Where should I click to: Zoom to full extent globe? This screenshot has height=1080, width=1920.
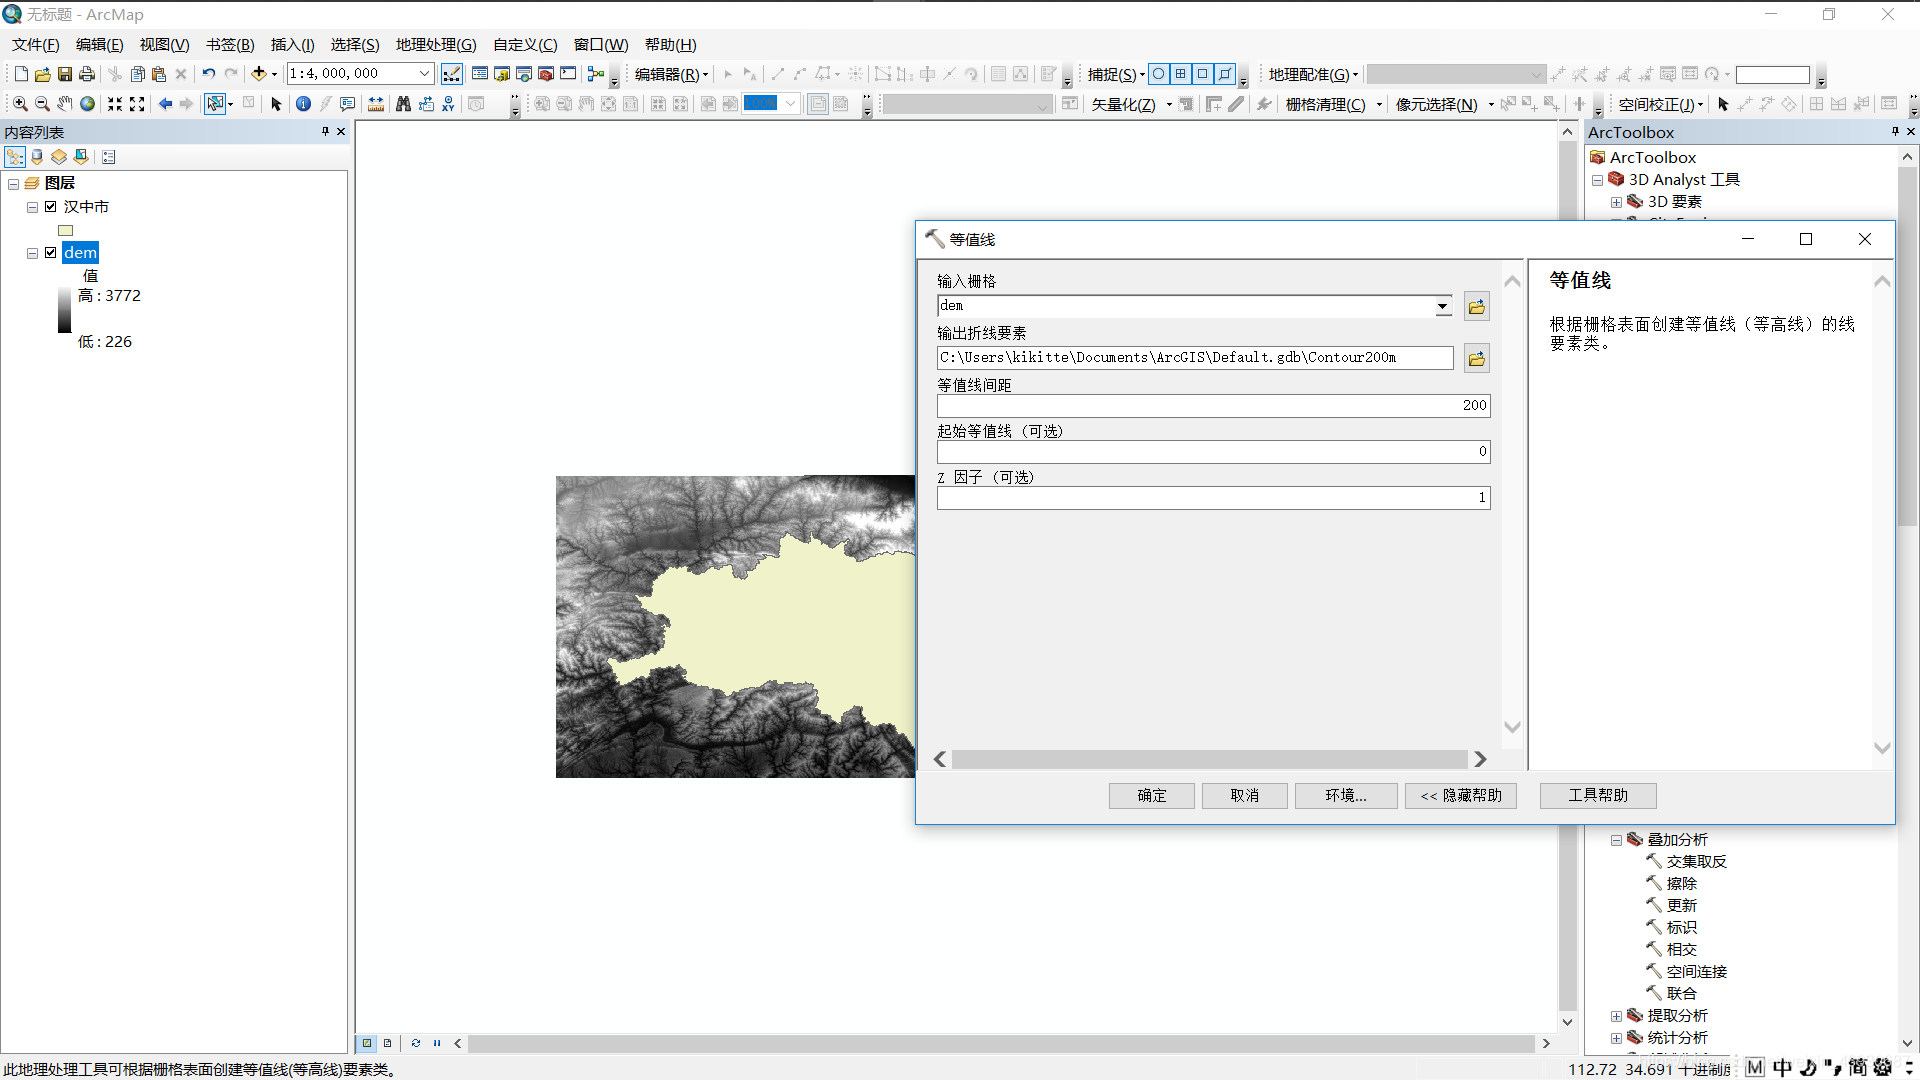[x=87, y=104]
